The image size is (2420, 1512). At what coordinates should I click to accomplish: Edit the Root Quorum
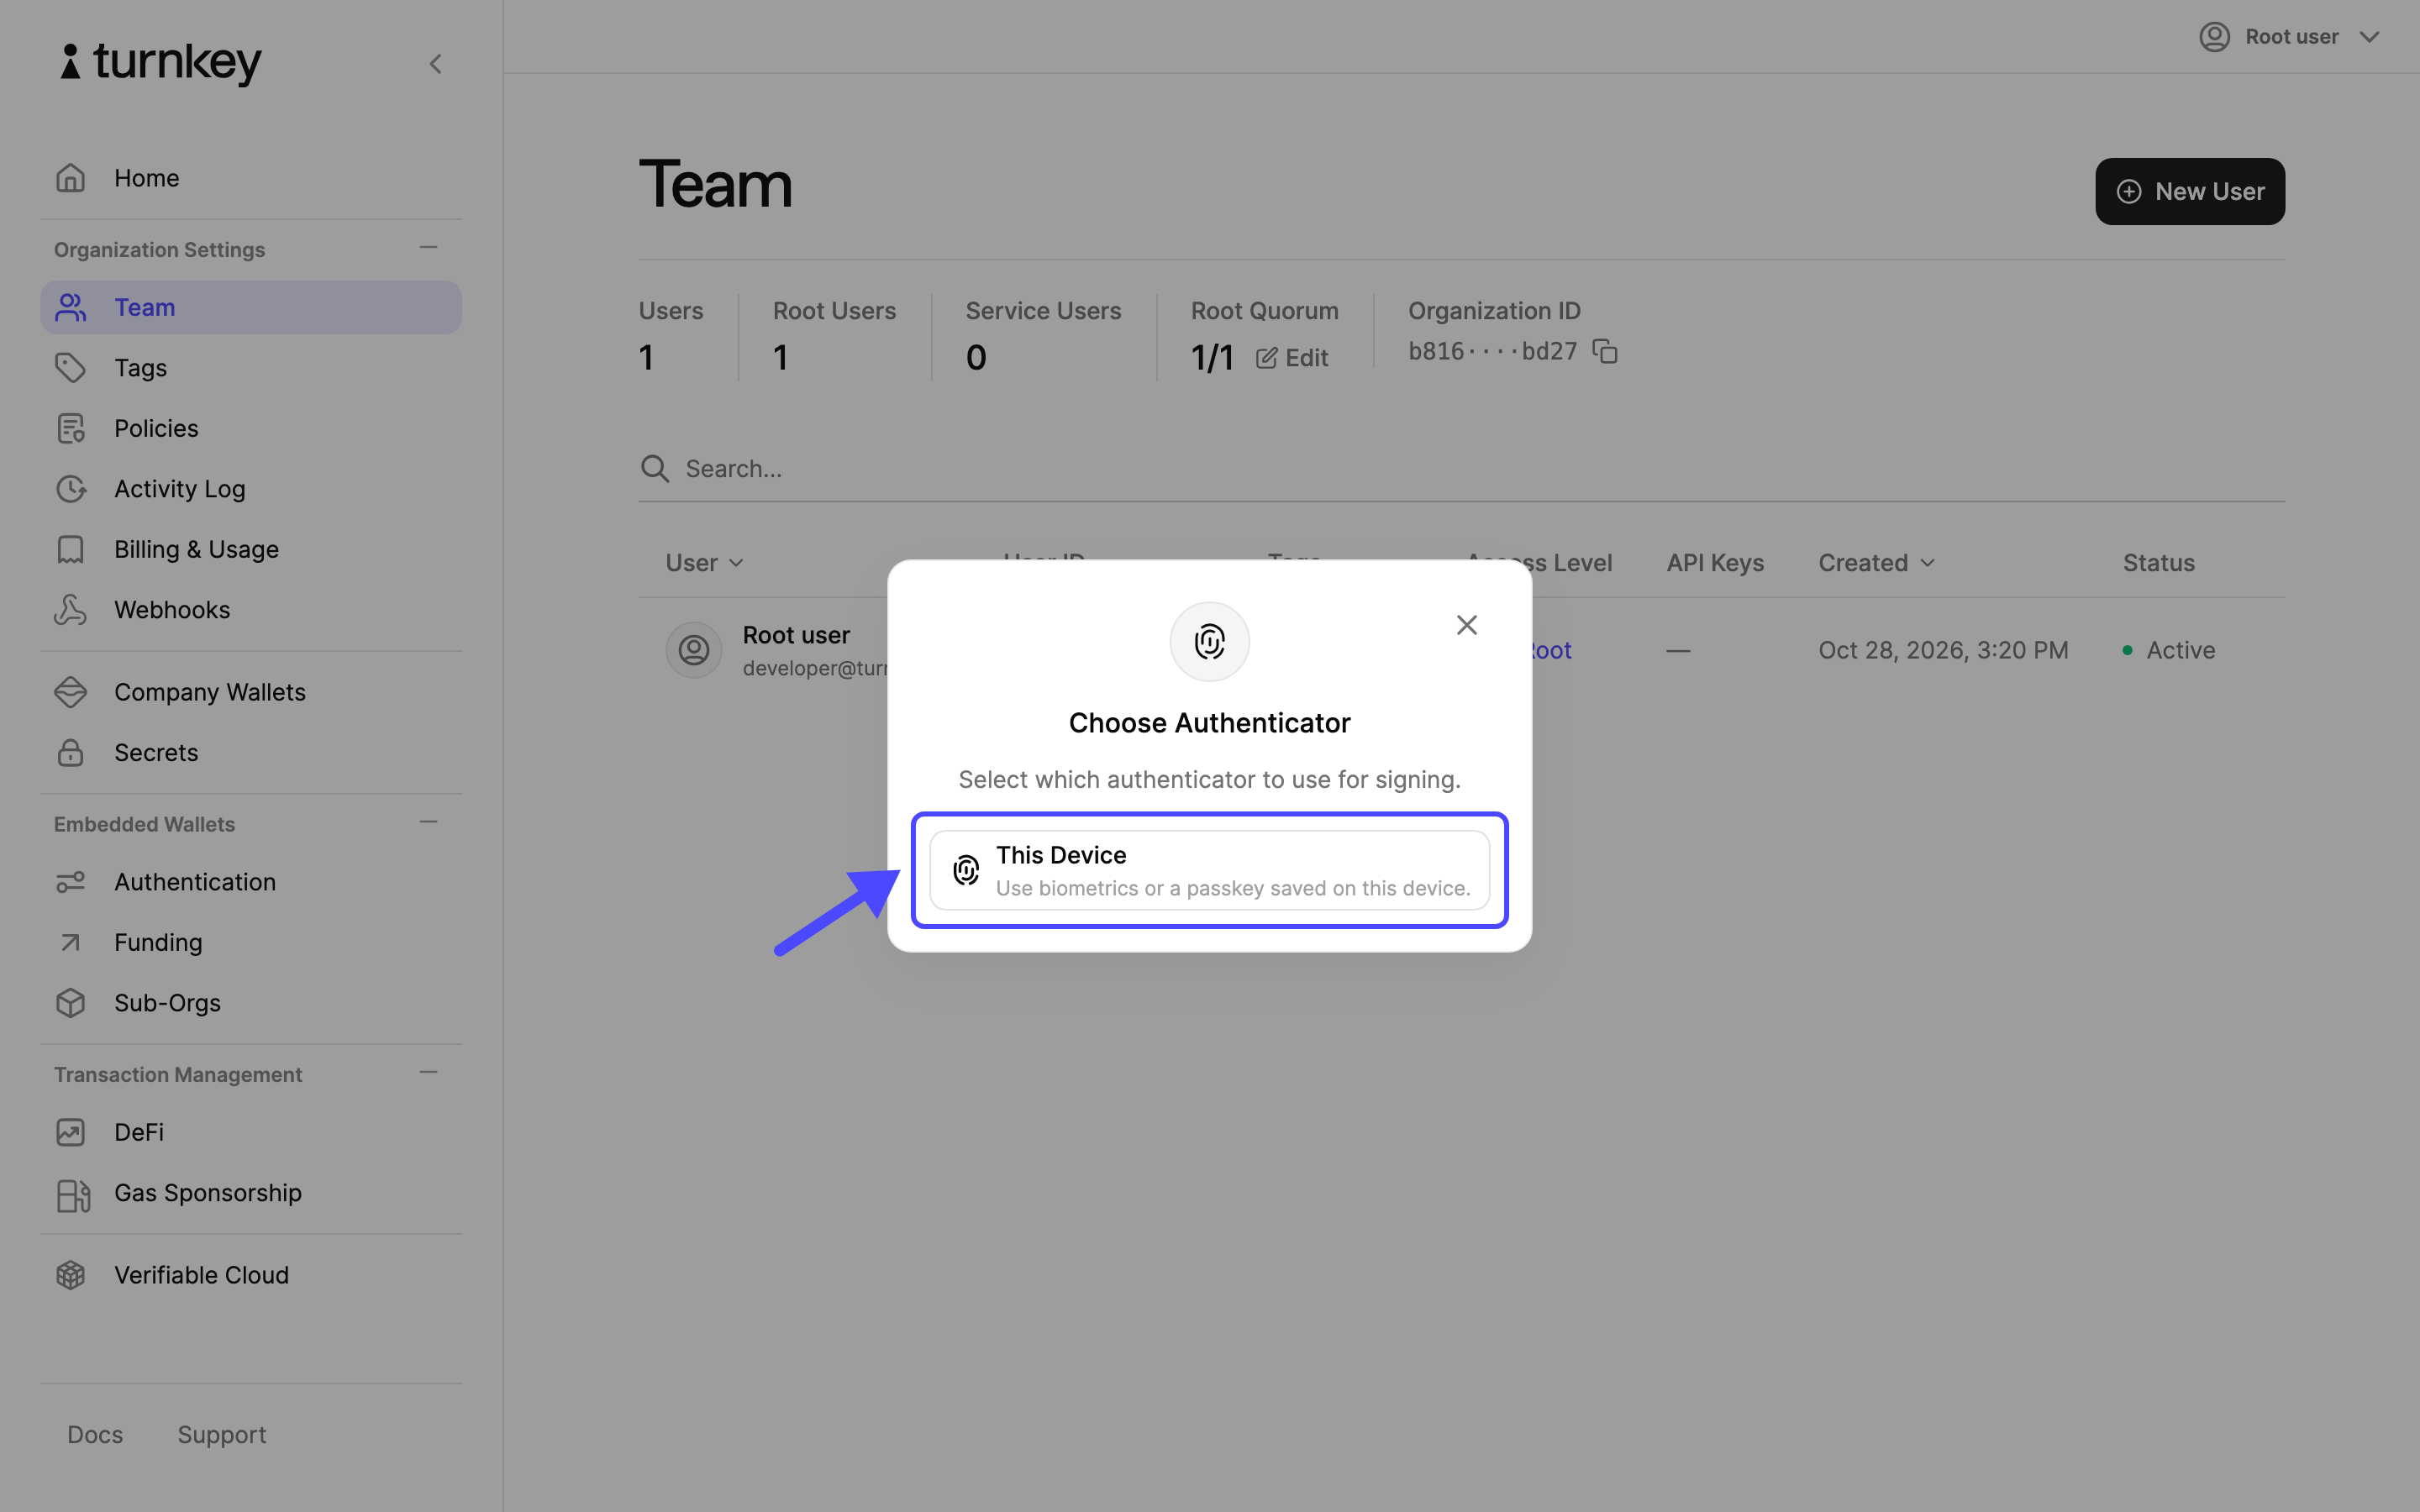coord(1292,358)
